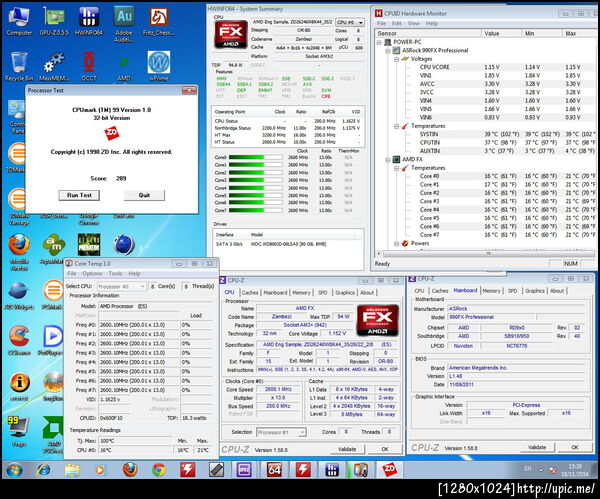Switch to ZD CPUmark taskbar item
This screenshot has height=499, width=600.
[x=390, y=470]
